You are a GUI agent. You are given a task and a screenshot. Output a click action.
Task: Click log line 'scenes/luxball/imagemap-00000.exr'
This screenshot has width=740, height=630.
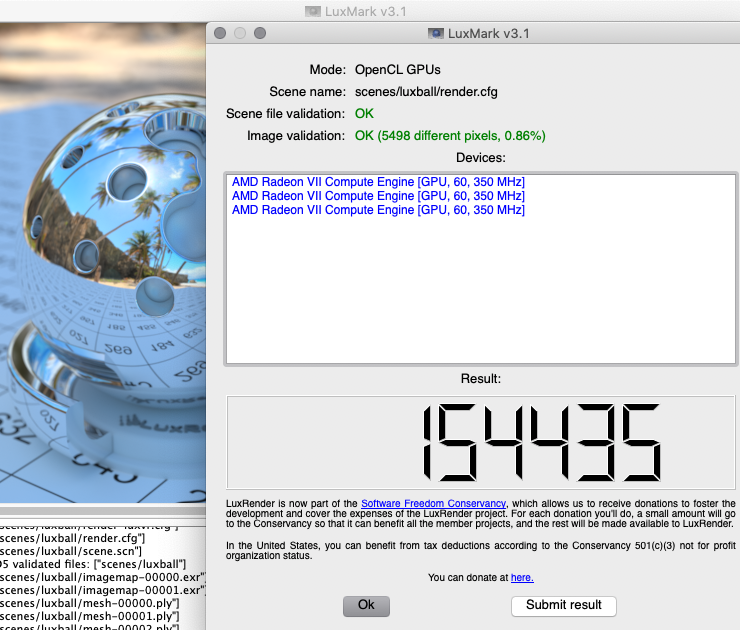103,577
